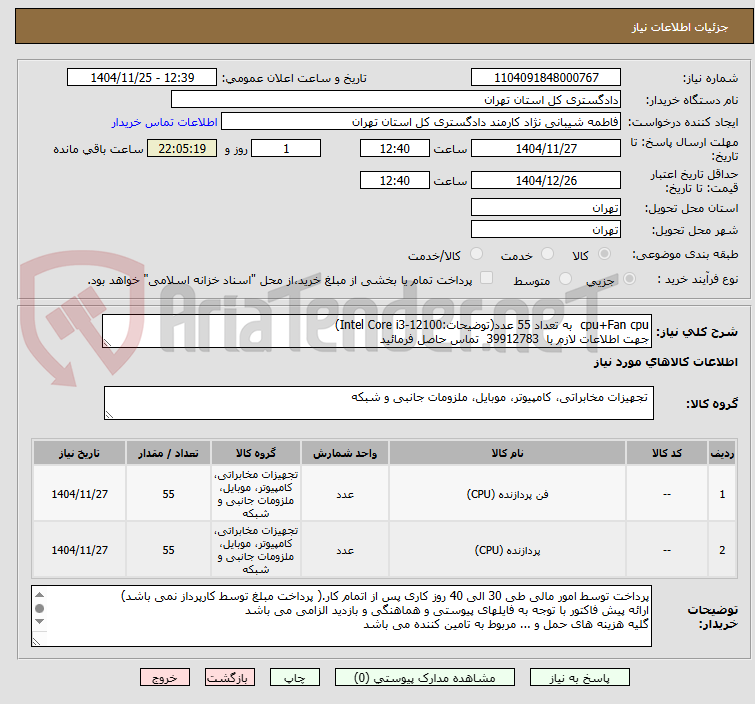Image resolution: width=755 pixels, height=704 pixels.
Task: Click the announcement date field 1404/11/25 - 12:39
Action: tap(142, 78)
